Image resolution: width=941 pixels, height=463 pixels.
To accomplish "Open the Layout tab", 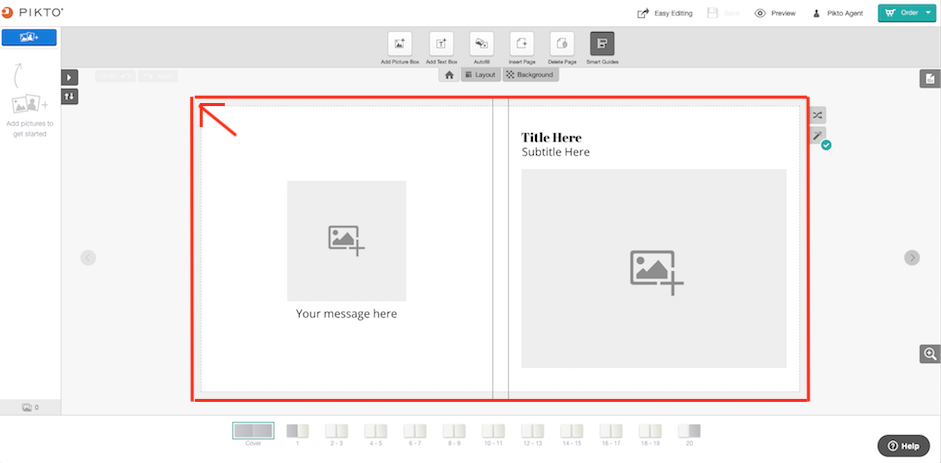I will pyautogui.click(x=480, y=75).
